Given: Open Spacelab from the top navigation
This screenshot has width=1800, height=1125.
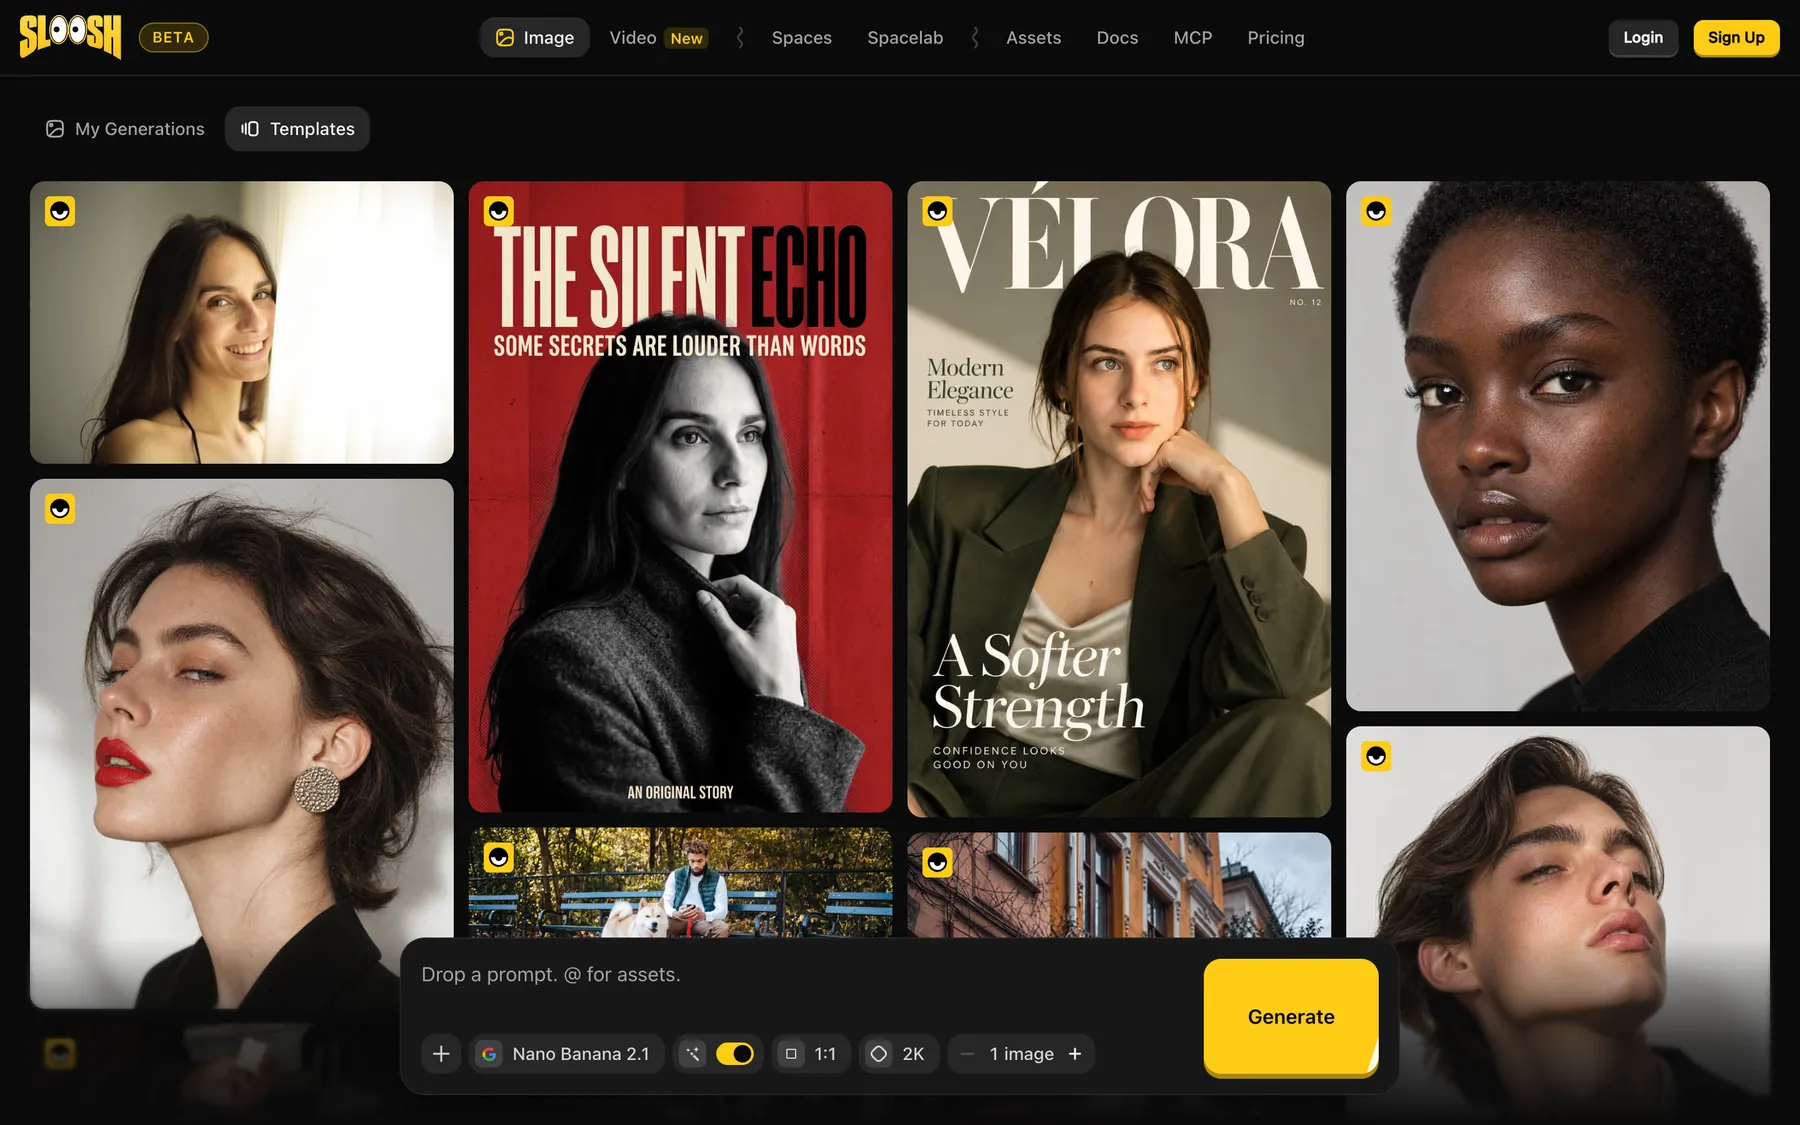Looking at the screenshot, I should (x=905, y=38).
